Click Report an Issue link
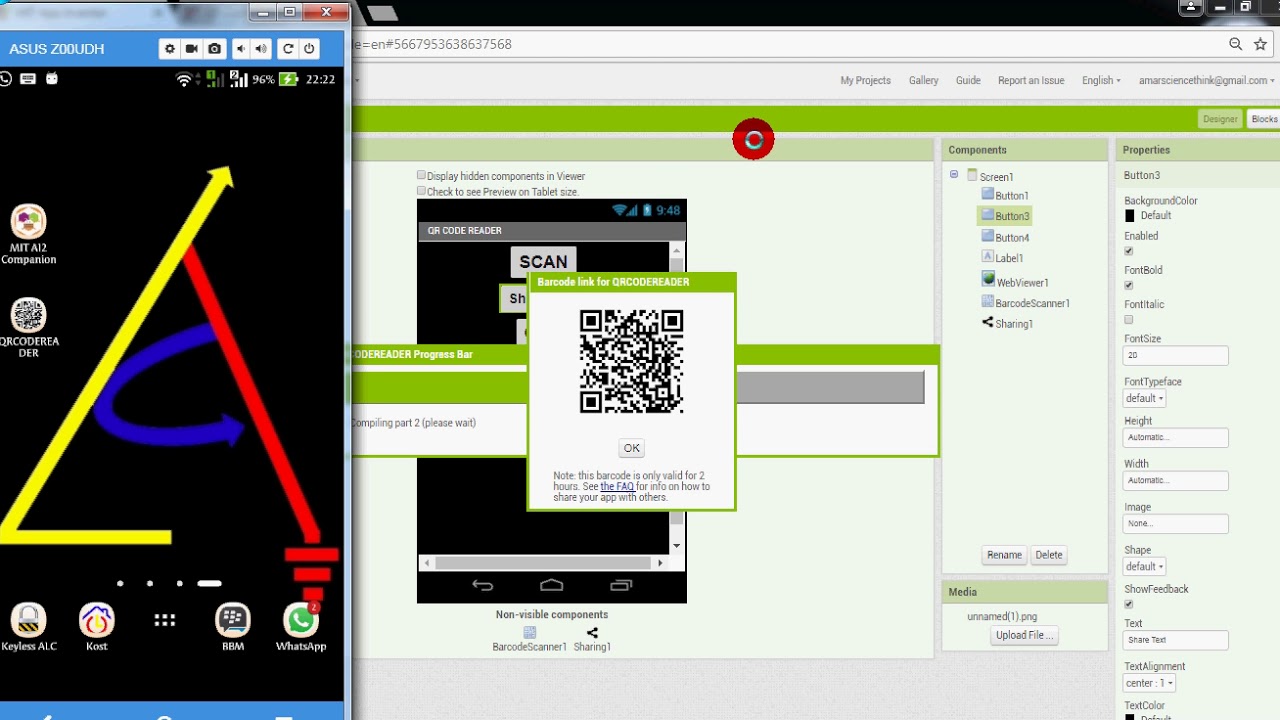The height and width of the screenshot is (720, 1280). pos(1031,80)
